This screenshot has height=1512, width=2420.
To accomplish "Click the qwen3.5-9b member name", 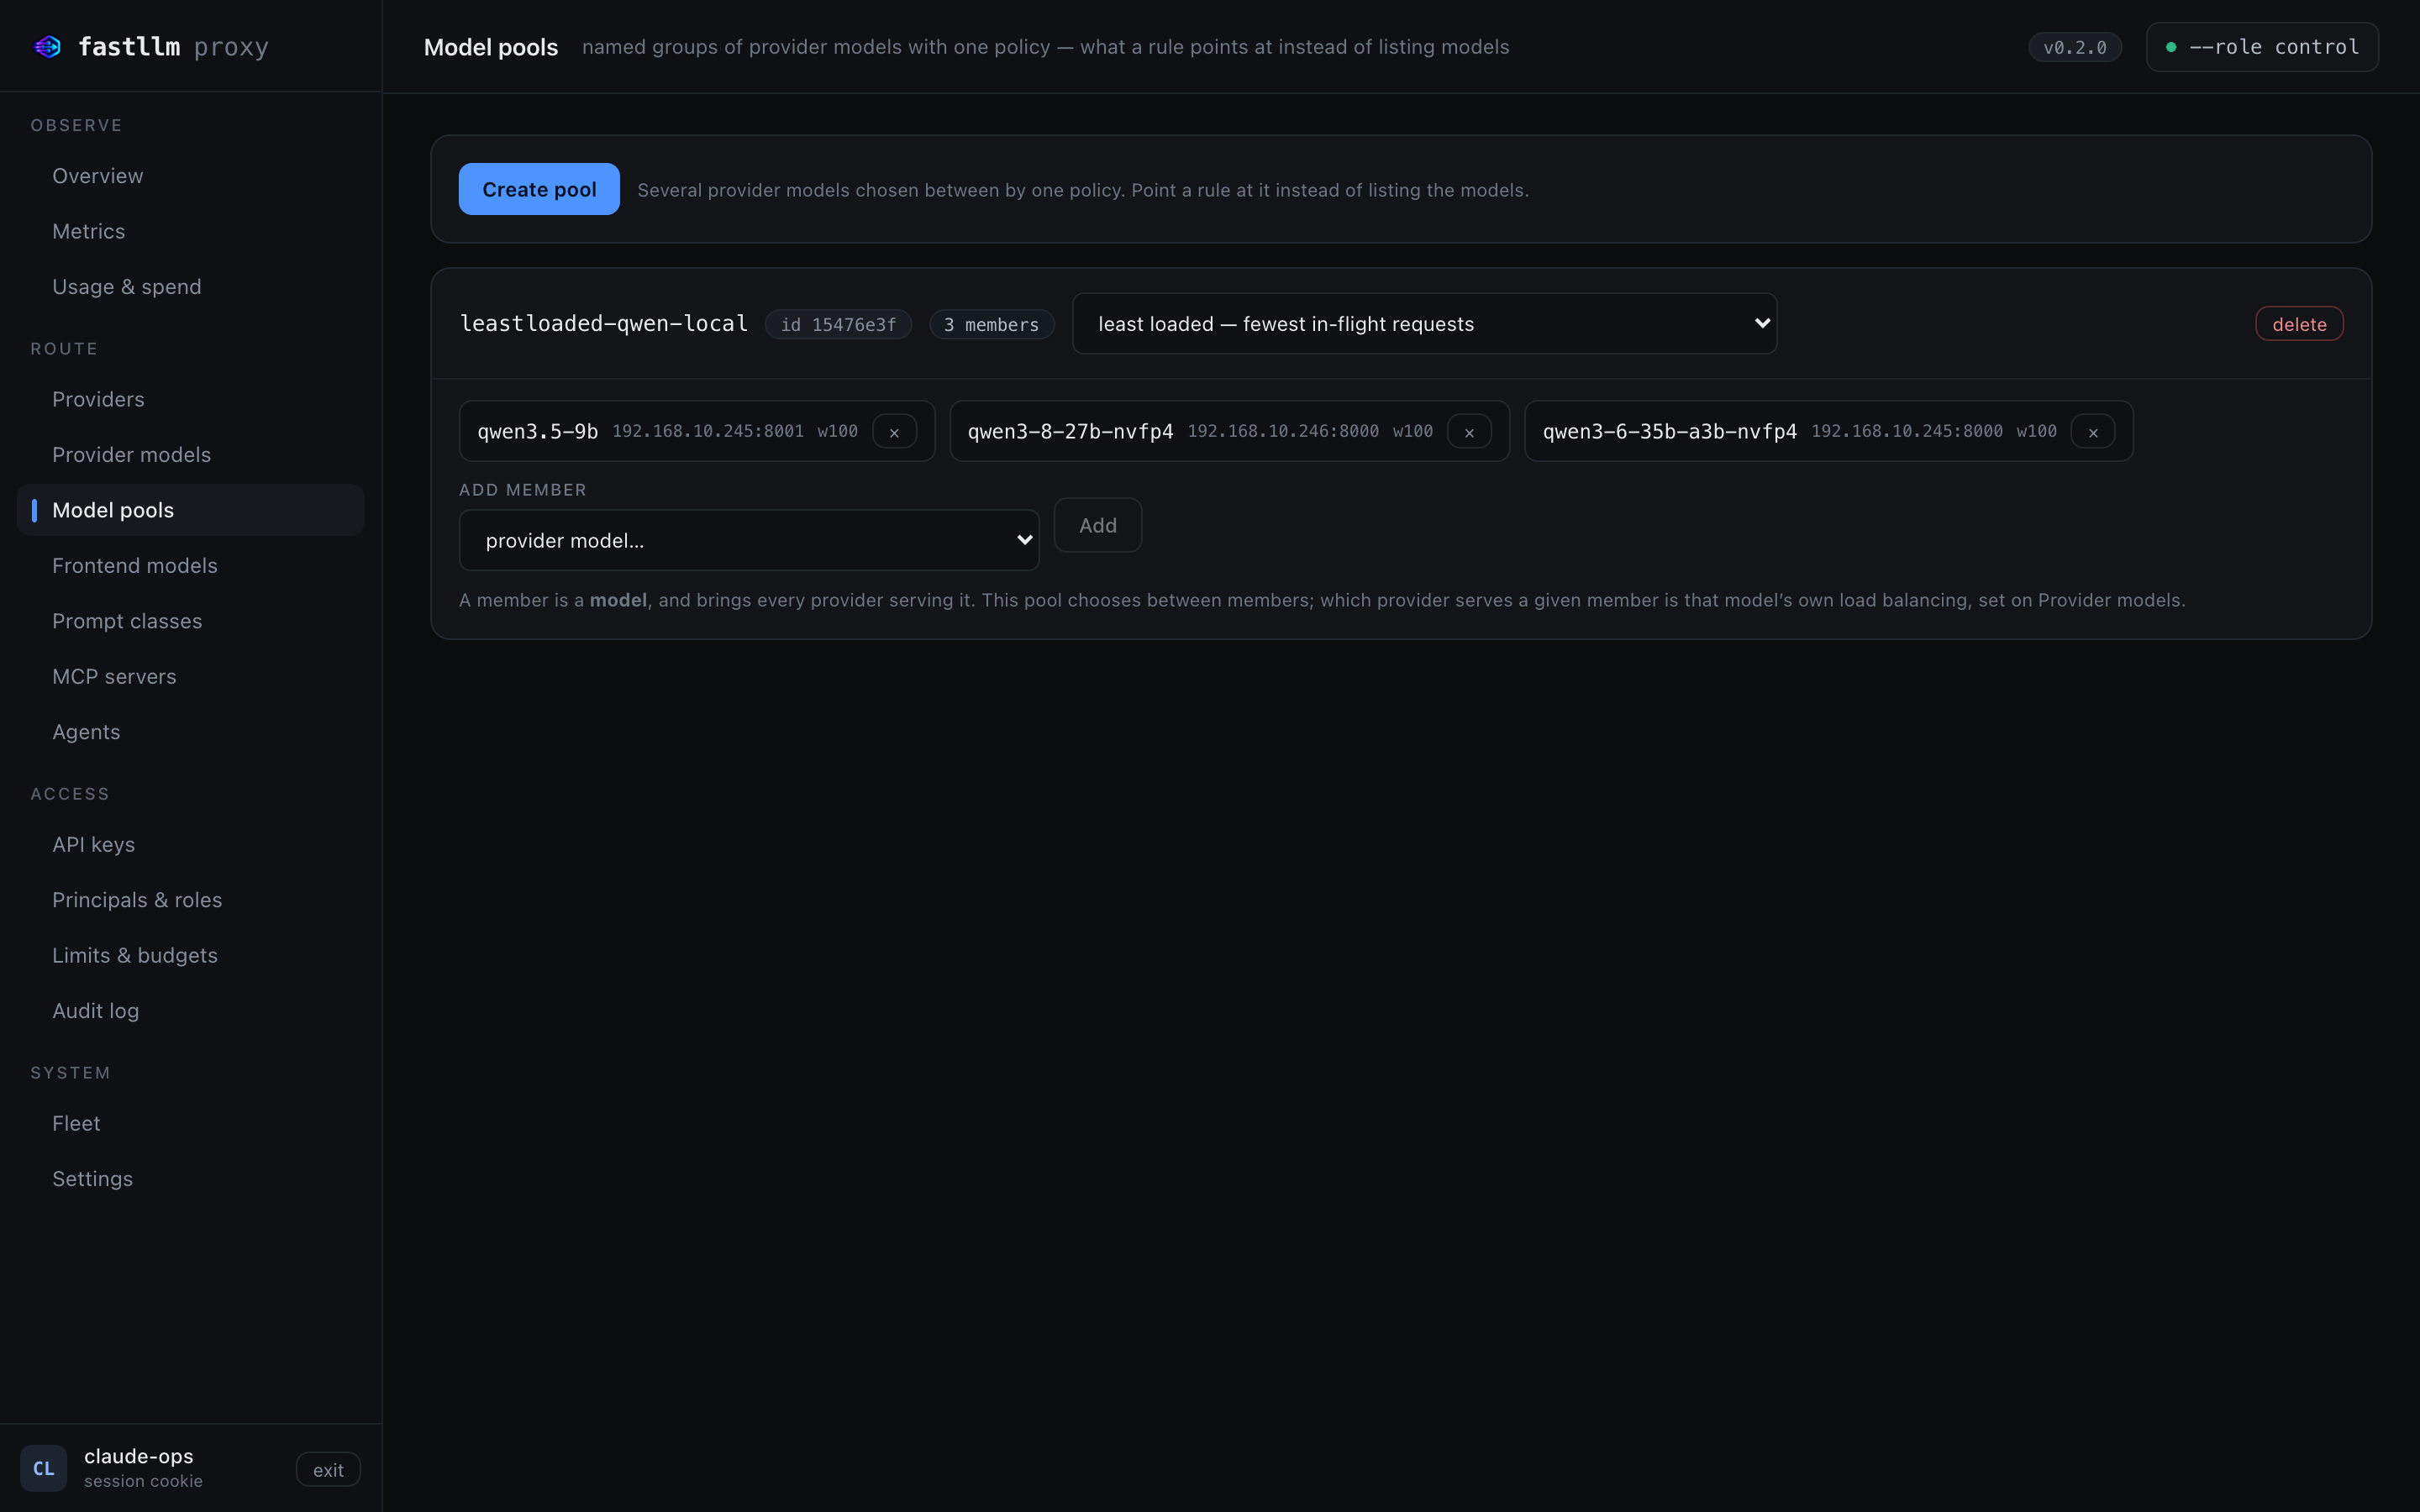I will click(538, 431).
